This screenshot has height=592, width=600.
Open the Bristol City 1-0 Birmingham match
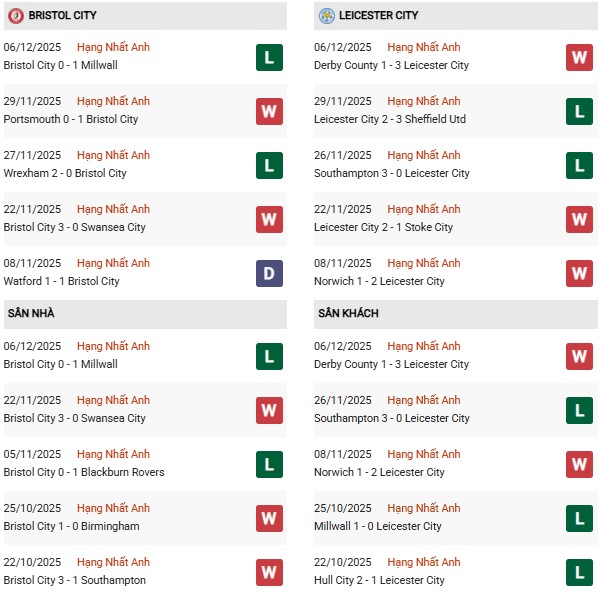[71, 526]
